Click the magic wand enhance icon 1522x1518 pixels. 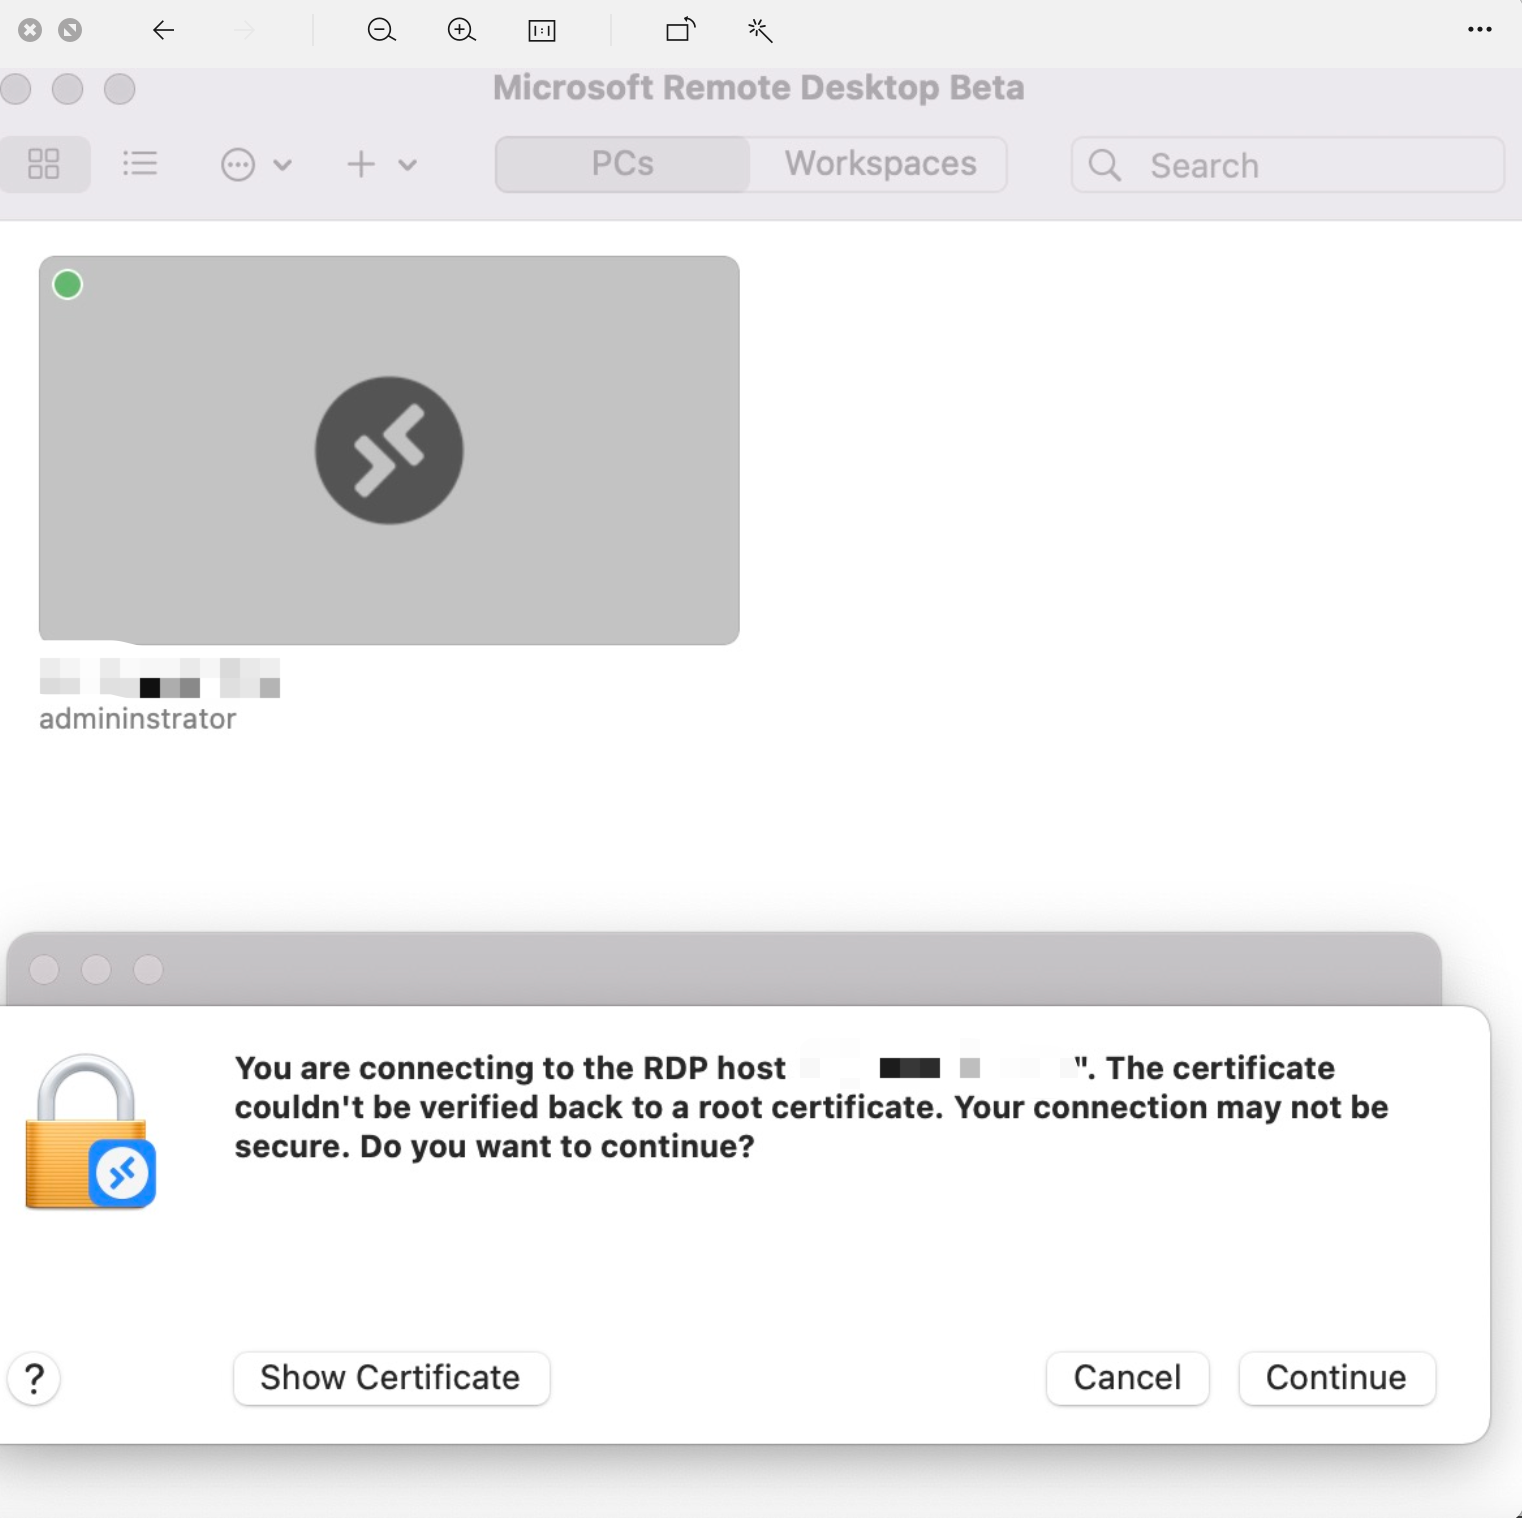(760, 31)
